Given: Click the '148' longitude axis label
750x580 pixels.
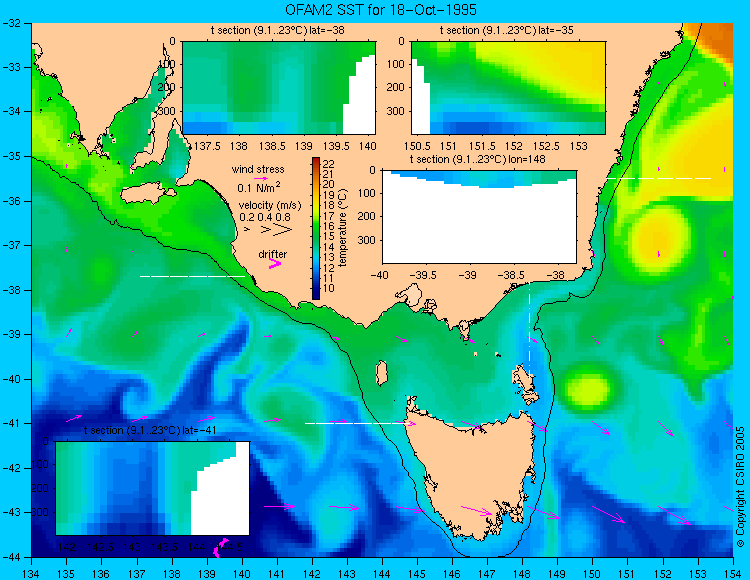Looking at the screenshot, I should pos(522,573).
